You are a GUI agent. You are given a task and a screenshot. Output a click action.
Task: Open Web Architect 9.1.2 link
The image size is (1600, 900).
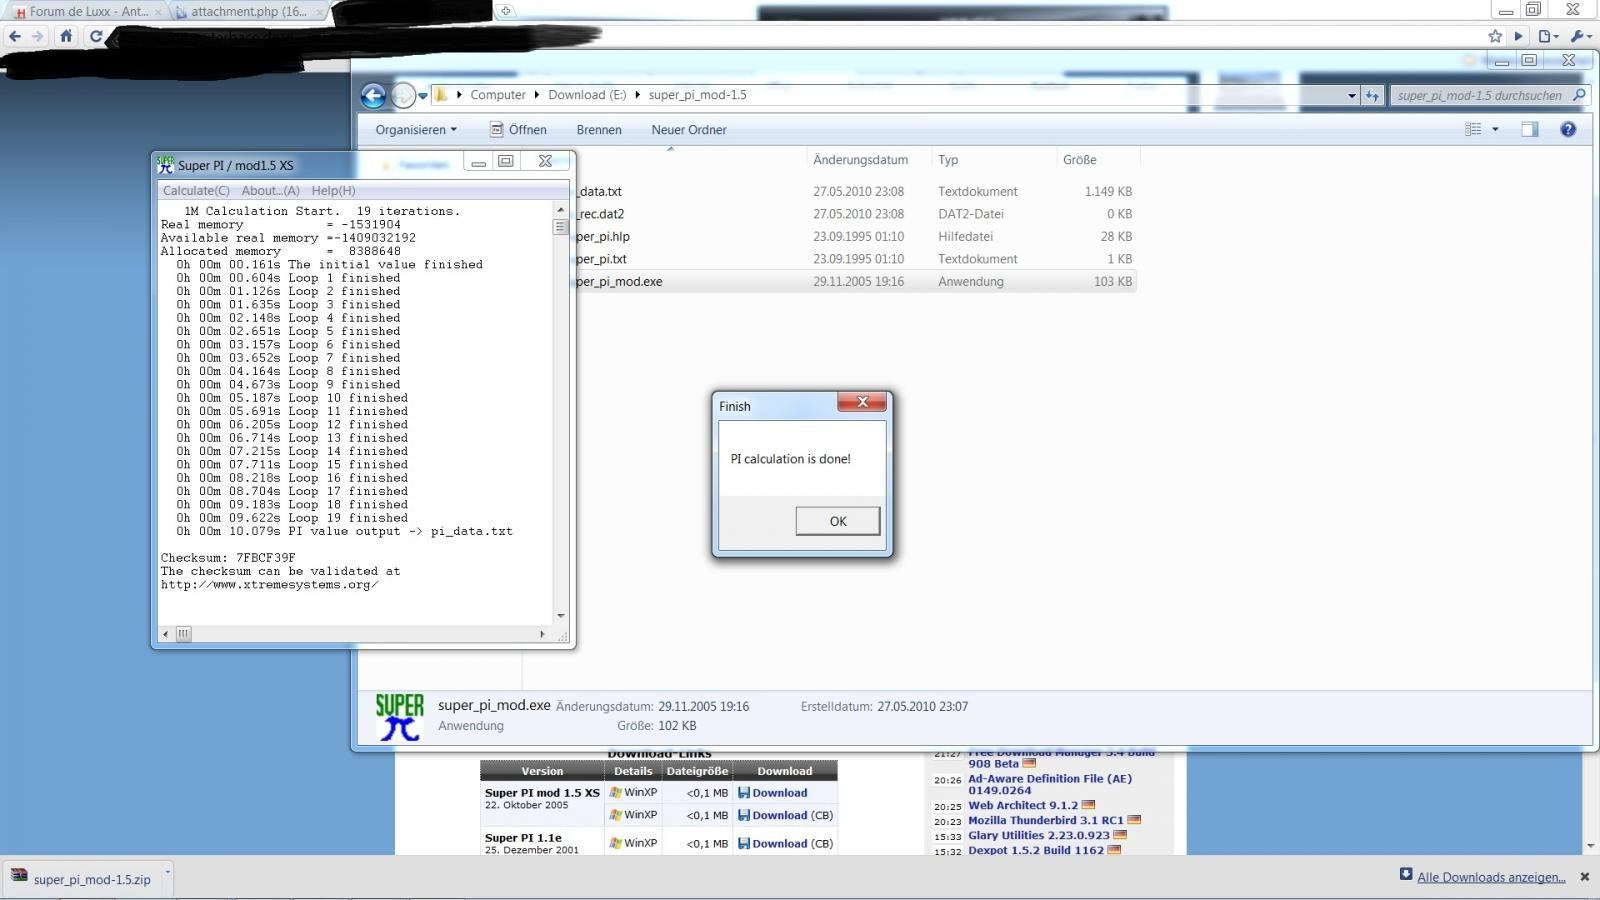point(1022,805)
